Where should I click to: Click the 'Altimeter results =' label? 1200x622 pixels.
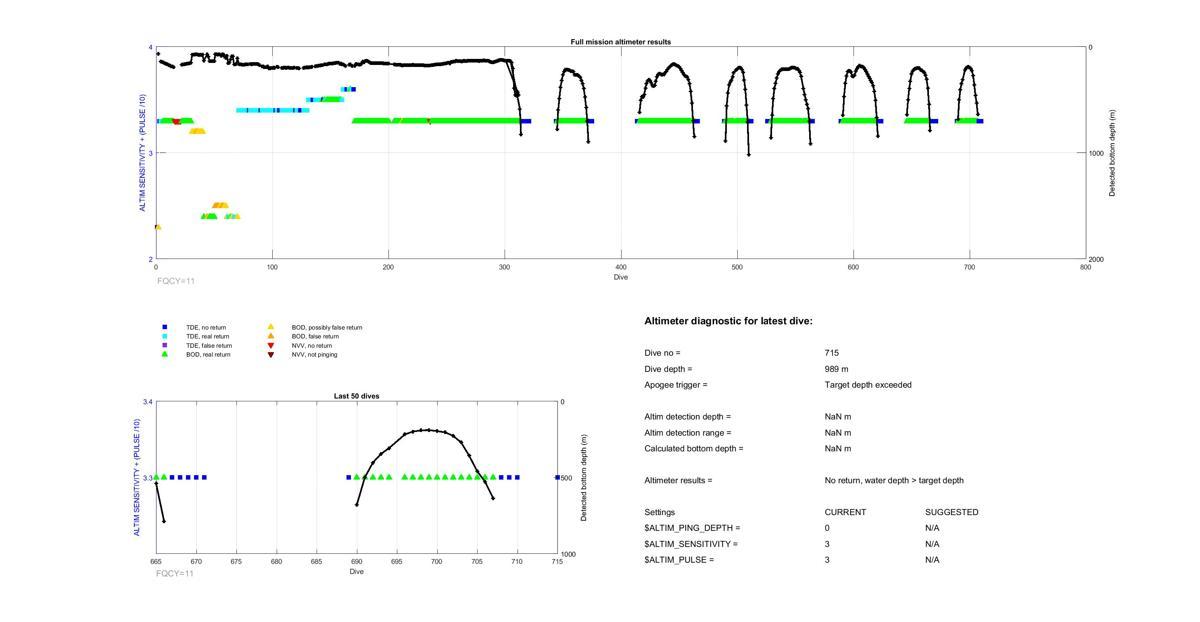click(x=678, y=481)
